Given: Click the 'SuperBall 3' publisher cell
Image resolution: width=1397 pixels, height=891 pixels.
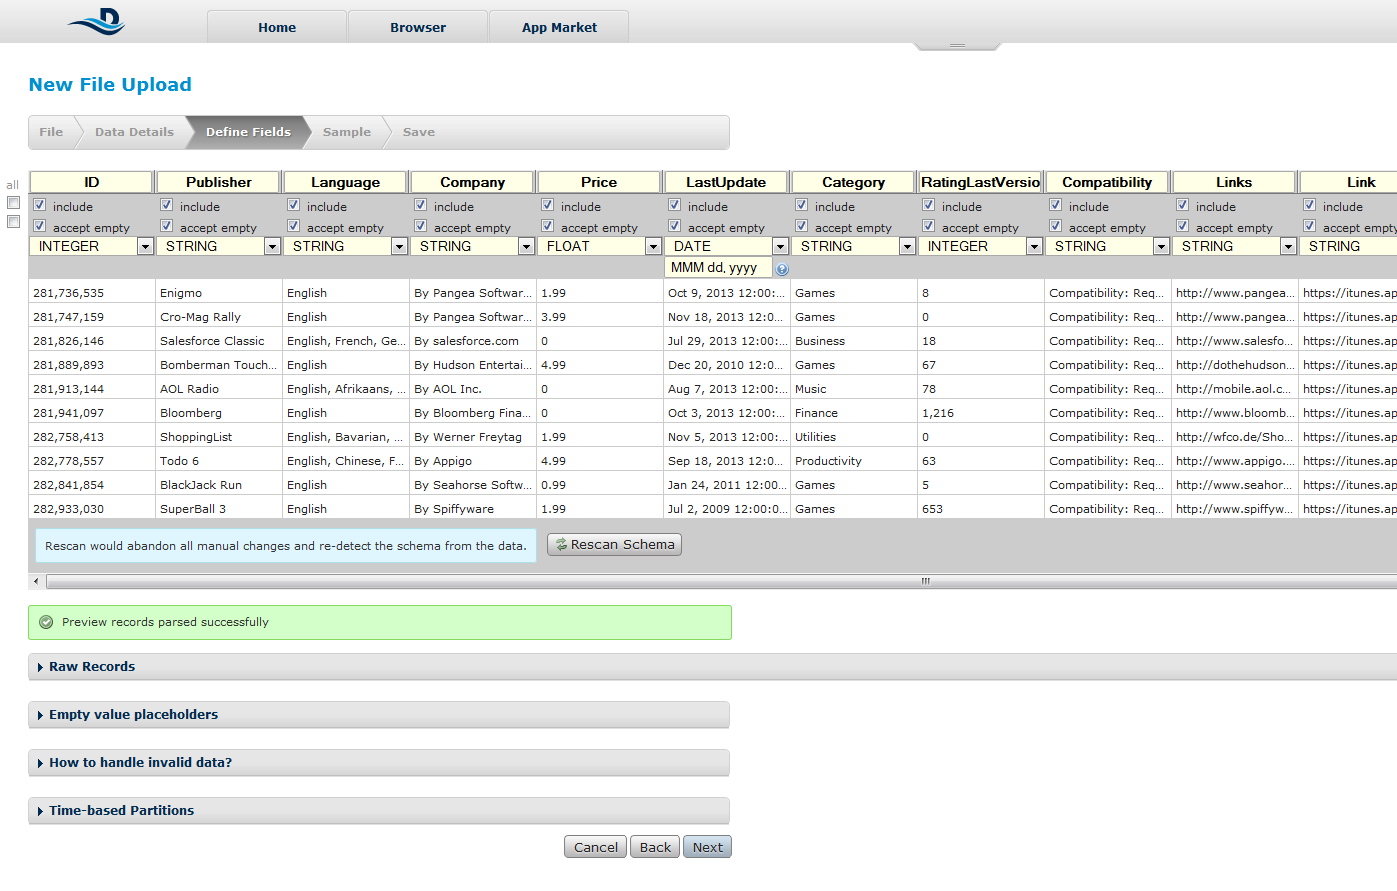Looking at the screenshot, I should (219, 509).
